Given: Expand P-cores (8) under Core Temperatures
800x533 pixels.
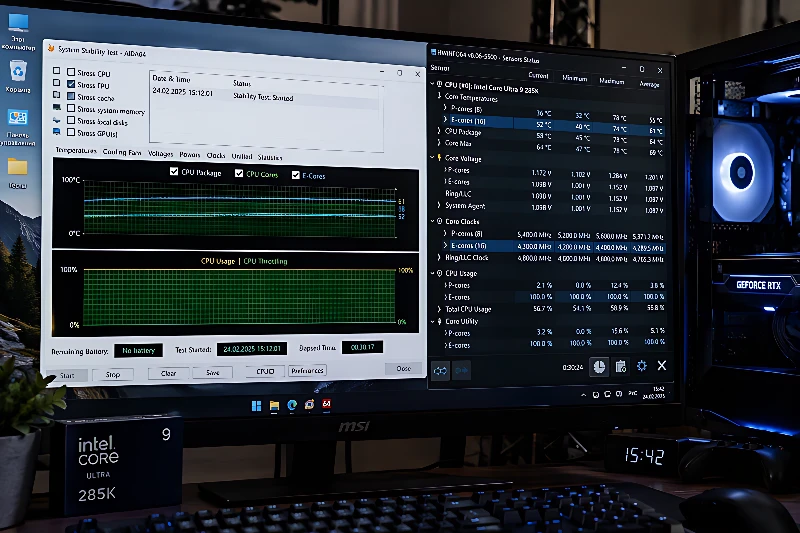Looking at the screenshot, I should tap(445, 108).
